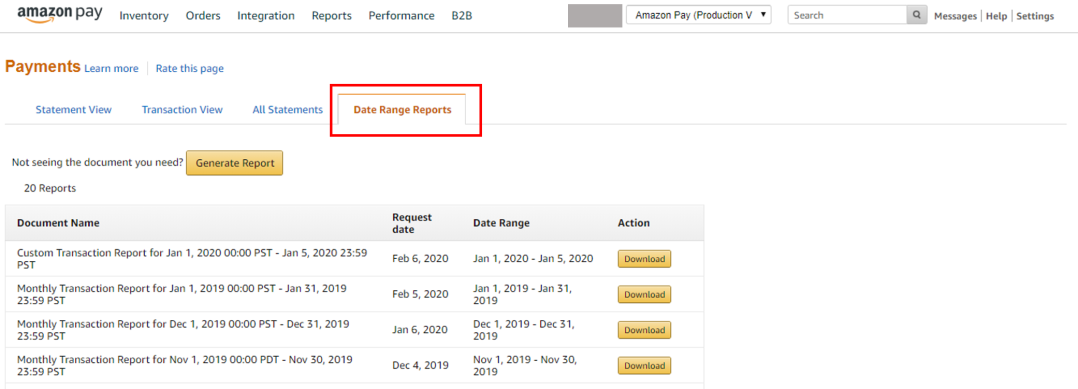Click the '20 Reports' count text
Screen dimensions: 1078x389
[x=50, y=188]
